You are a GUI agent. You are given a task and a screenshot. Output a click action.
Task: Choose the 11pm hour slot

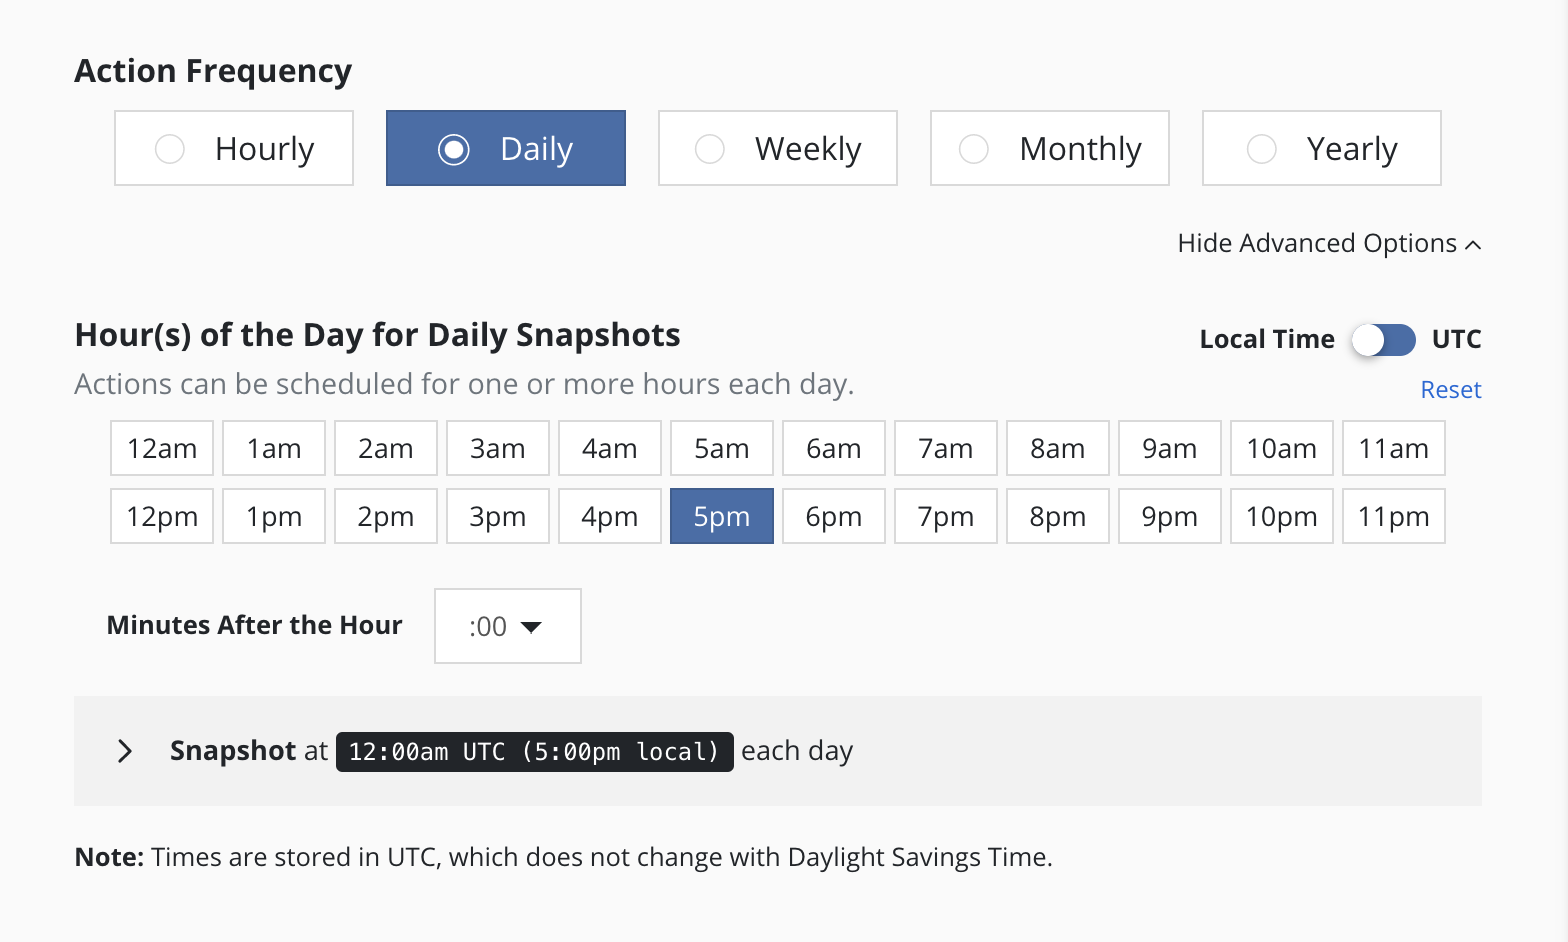1393,517
